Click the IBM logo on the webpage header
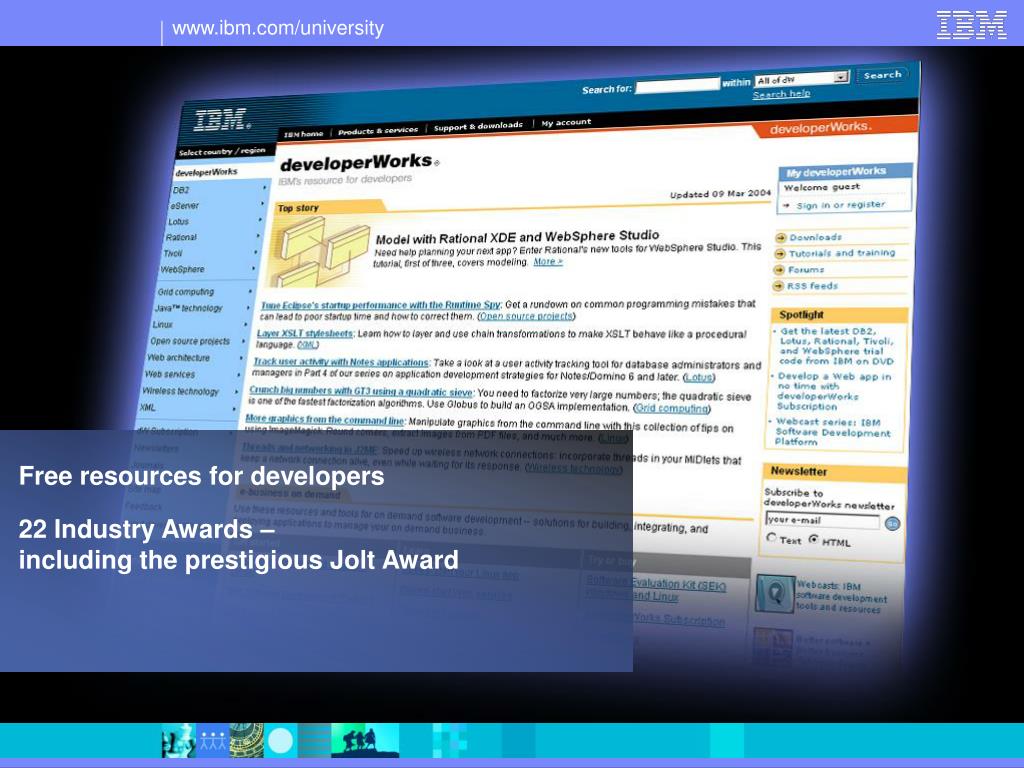 pyautogui.click(x=222, y=120)
